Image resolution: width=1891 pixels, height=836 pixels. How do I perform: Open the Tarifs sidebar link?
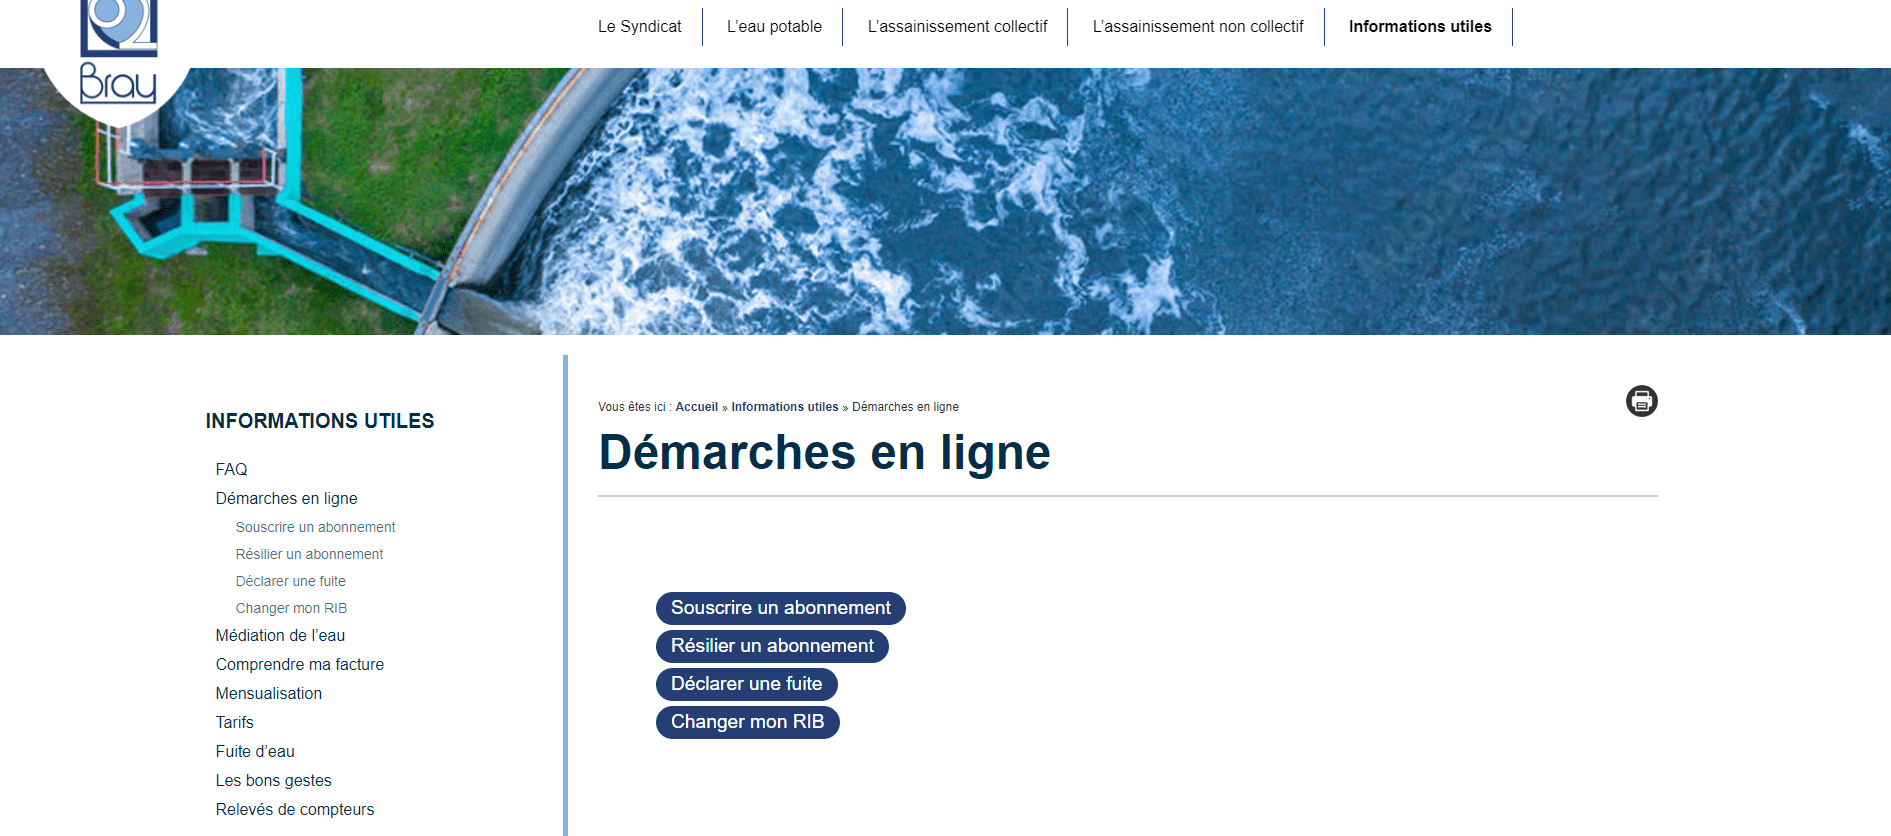coord(234,722)
